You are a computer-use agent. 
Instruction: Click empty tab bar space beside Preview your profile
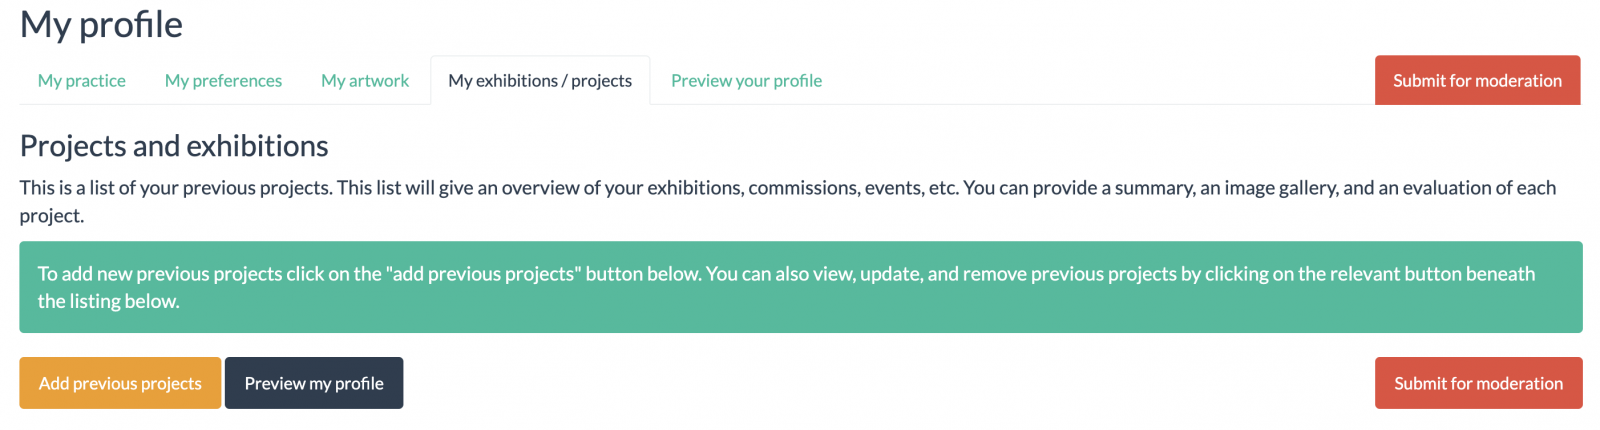pos(1100,81)
